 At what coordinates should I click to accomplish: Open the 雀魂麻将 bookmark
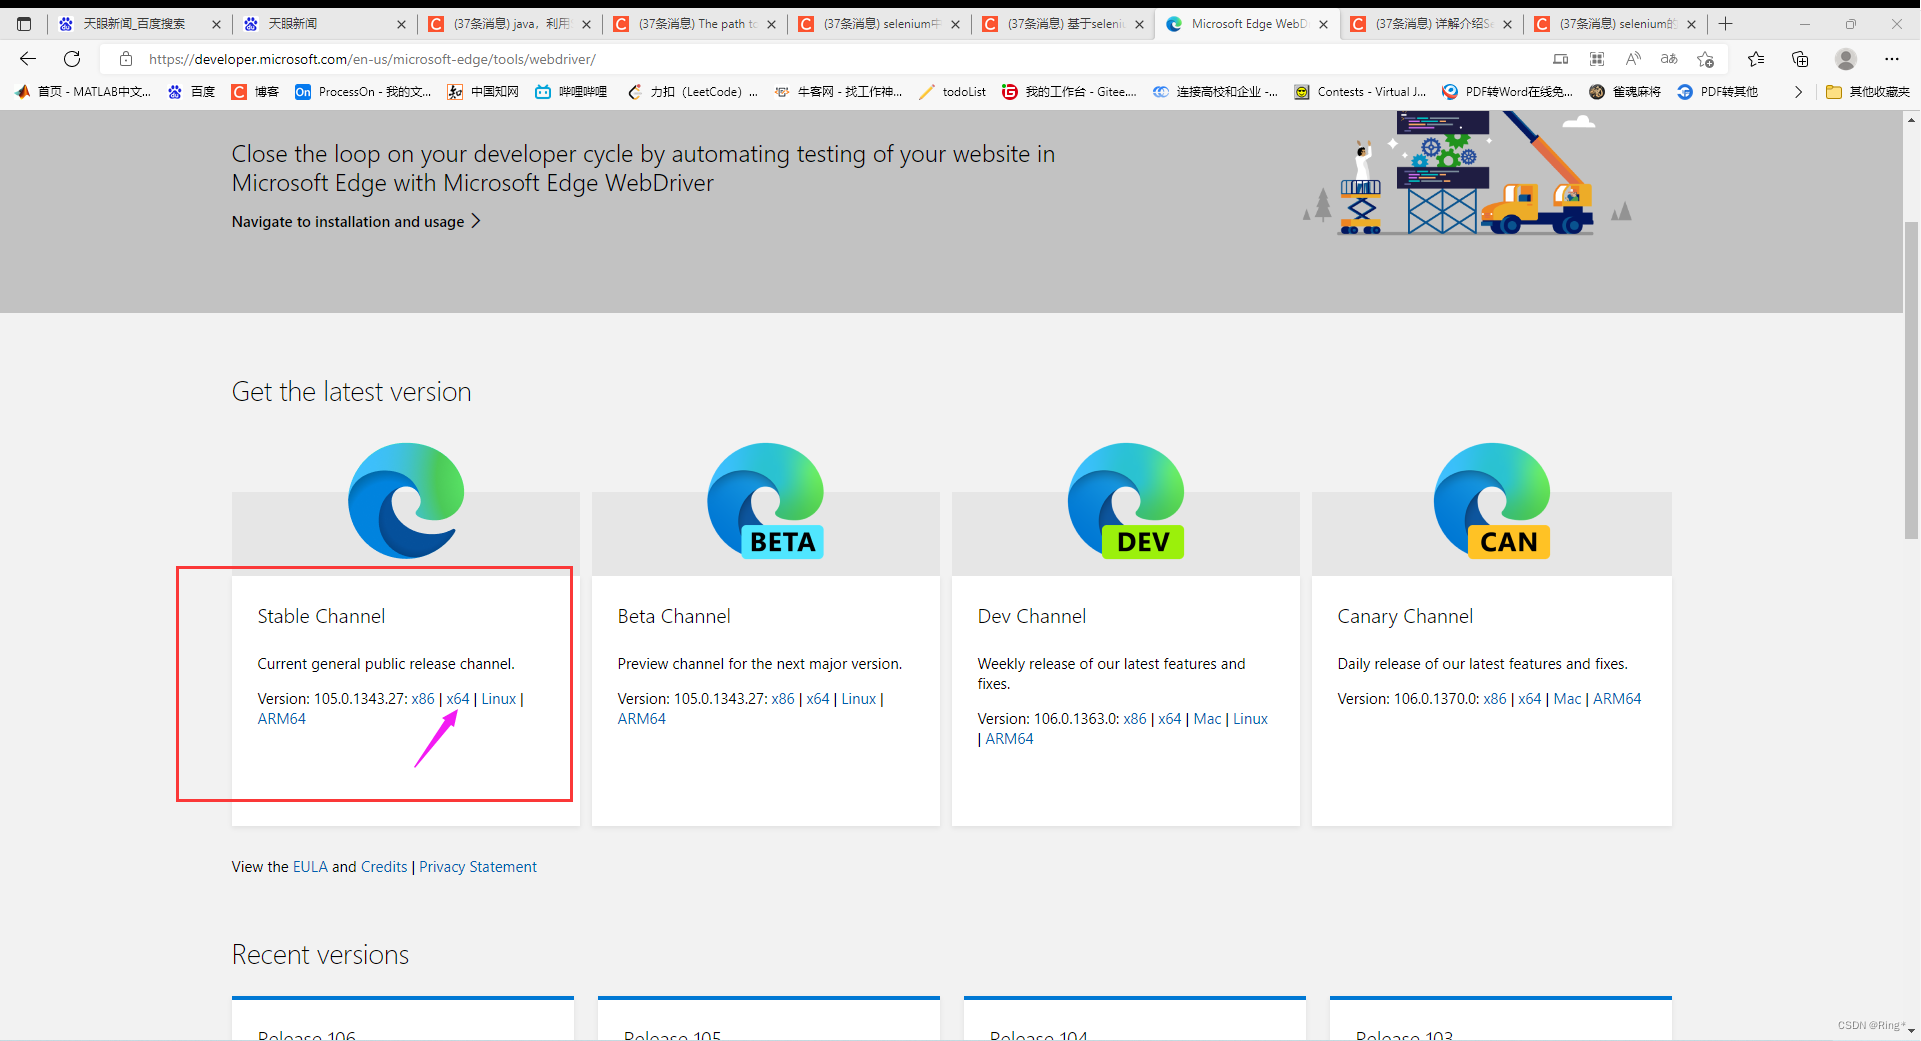pyautogui.click(x=1625, y=92)
